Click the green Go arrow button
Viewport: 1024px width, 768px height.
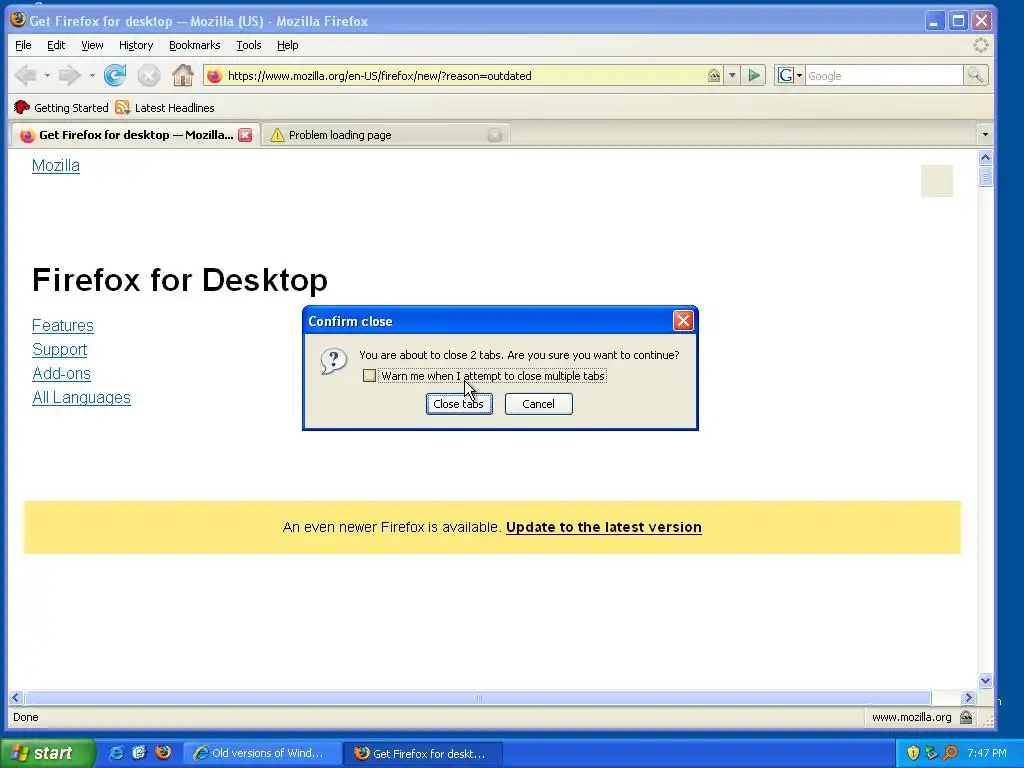754,76
